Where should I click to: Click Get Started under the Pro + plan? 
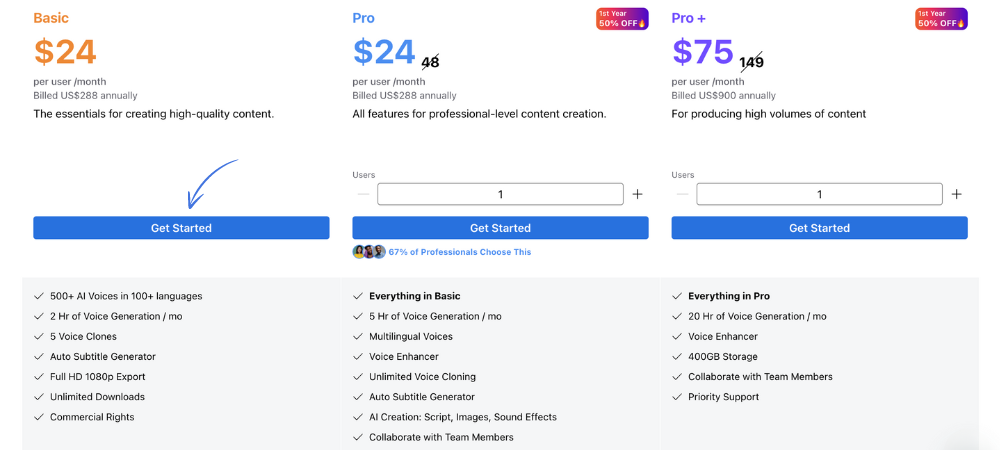tap(820, 228)
